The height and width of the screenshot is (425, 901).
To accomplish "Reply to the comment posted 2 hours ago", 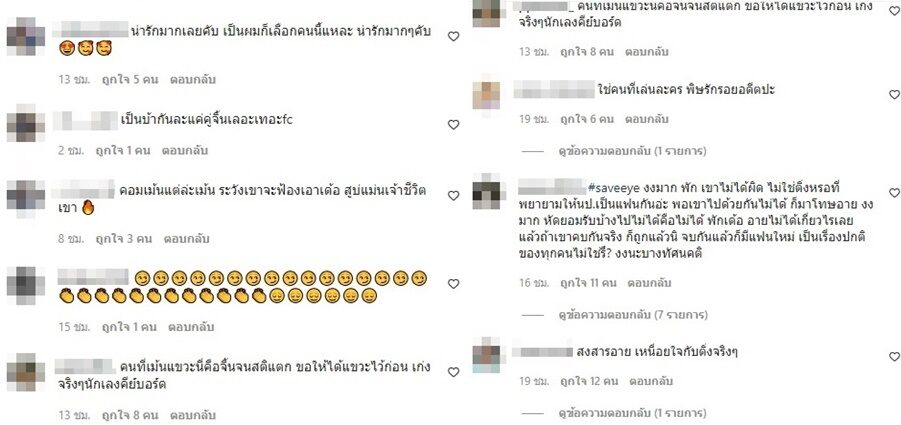I will [x=184, y=151].
